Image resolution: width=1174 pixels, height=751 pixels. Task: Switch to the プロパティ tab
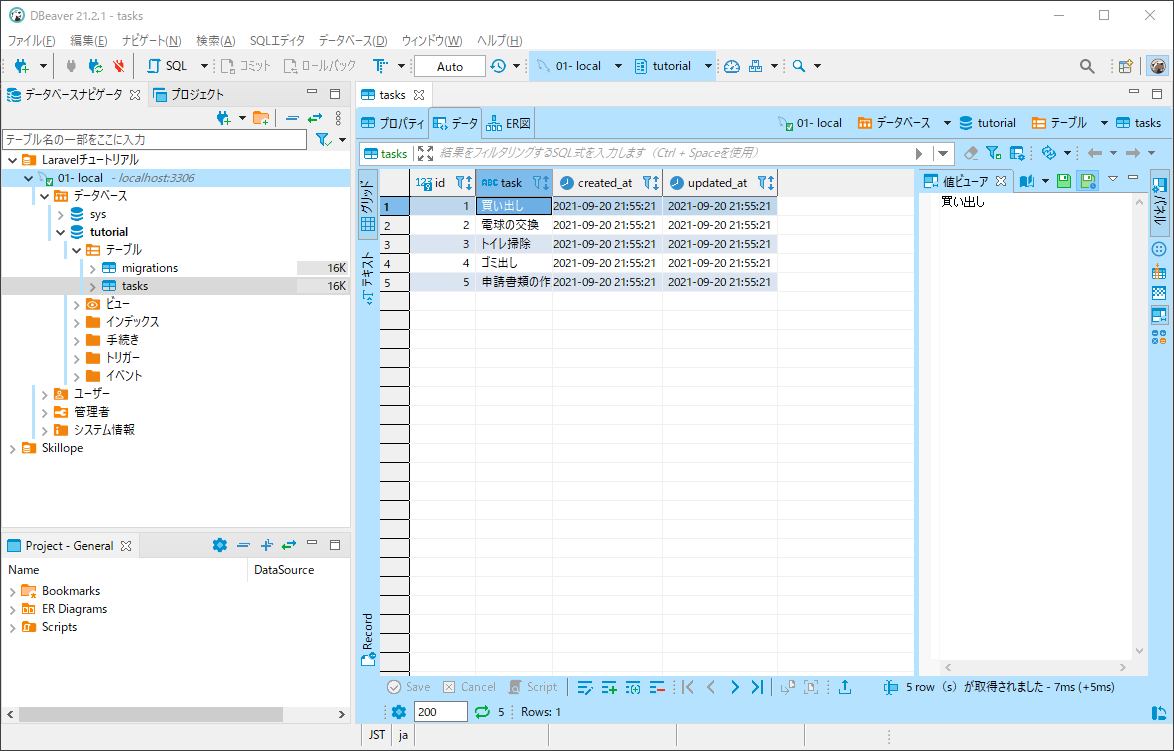tap(392, 123)
